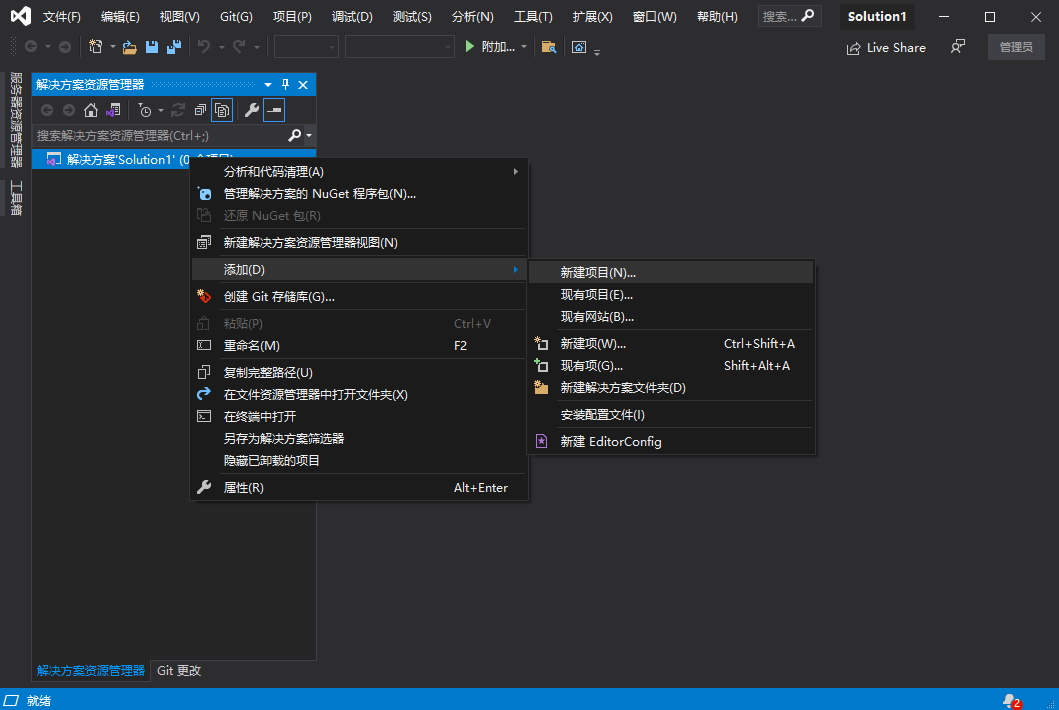This screenshot has height=710, width=1059.
Task: Click the 附加... start button text
Action: [498, 47]
